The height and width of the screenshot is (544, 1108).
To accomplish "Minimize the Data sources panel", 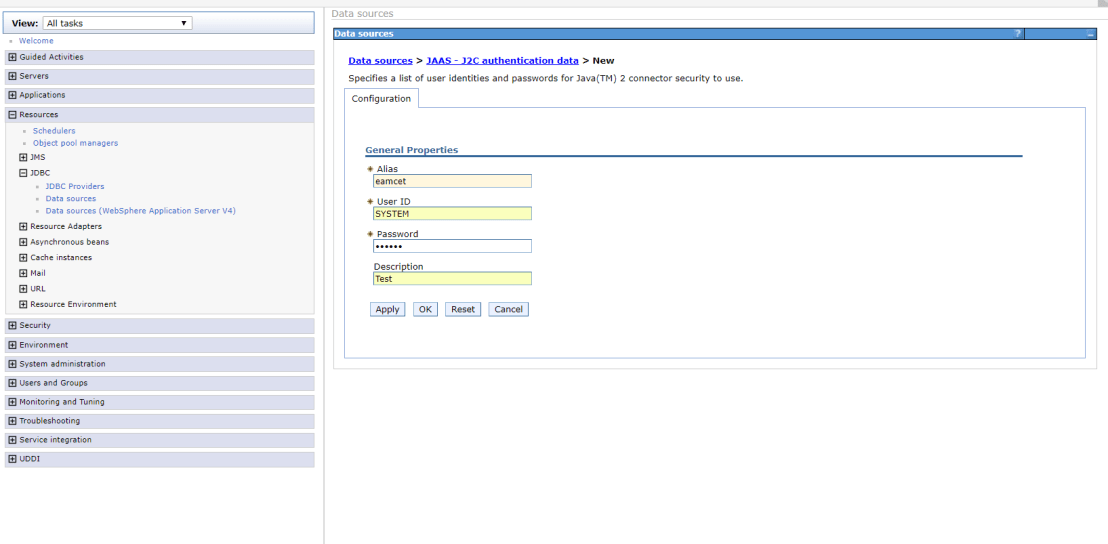I will click(x=1090, y=34).
